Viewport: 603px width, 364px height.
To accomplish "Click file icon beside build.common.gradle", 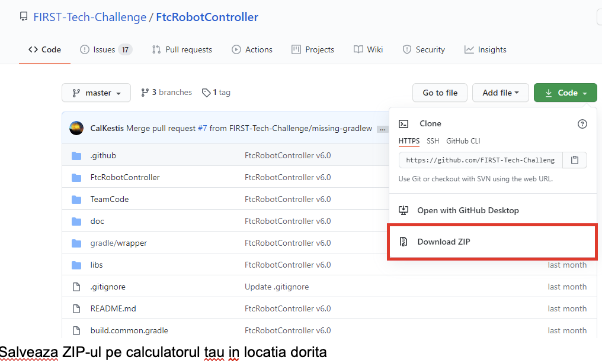I will click(77, 331).
